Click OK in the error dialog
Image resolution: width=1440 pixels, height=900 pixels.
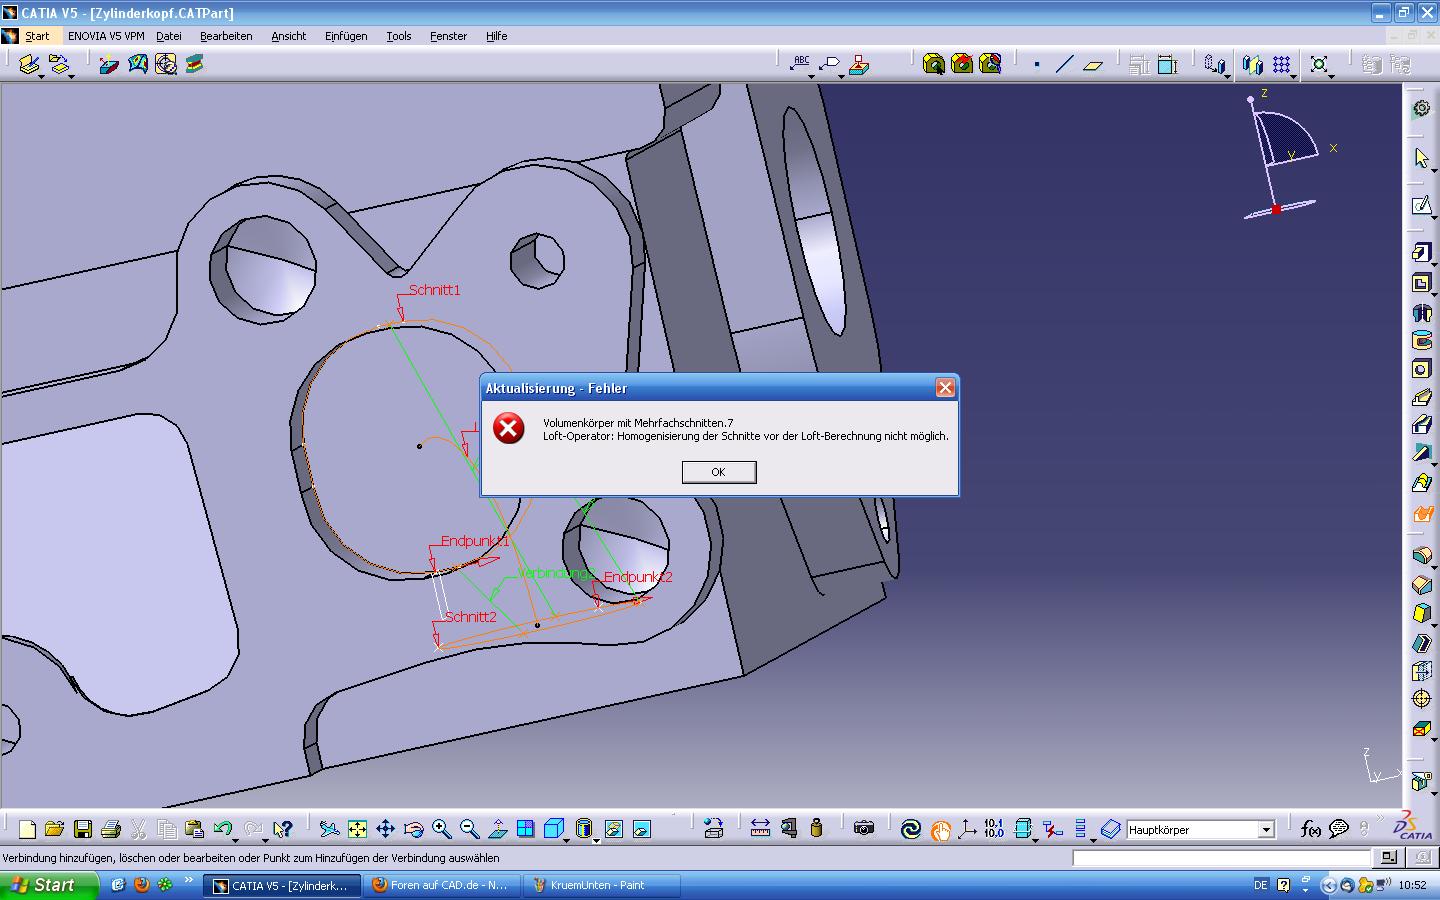(x=718, y=472)
